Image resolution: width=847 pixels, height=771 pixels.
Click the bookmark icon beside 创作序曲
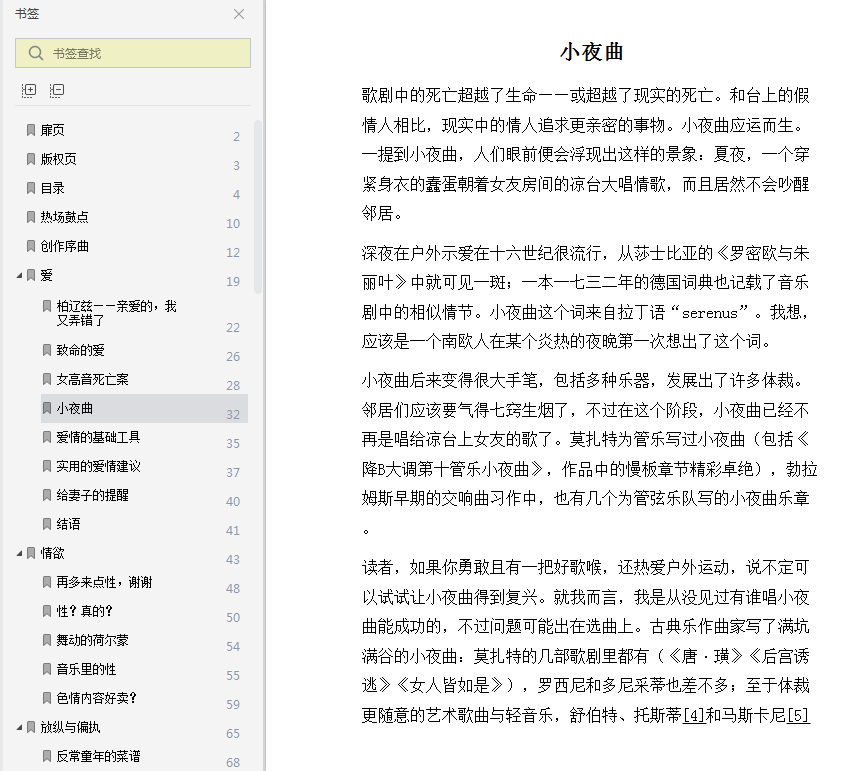coord(31,246)
